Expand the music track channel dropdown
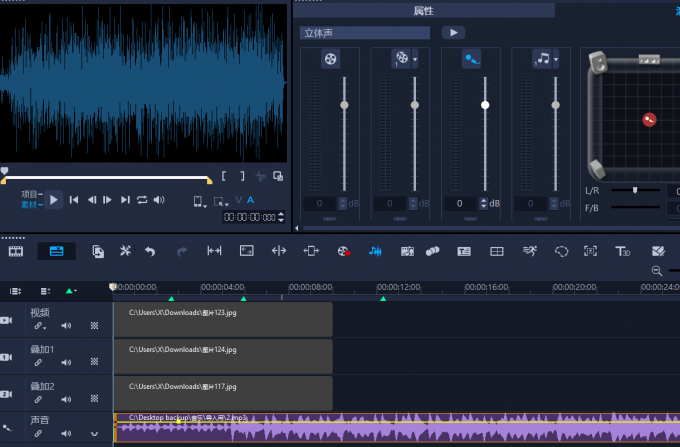 point(556,59)
